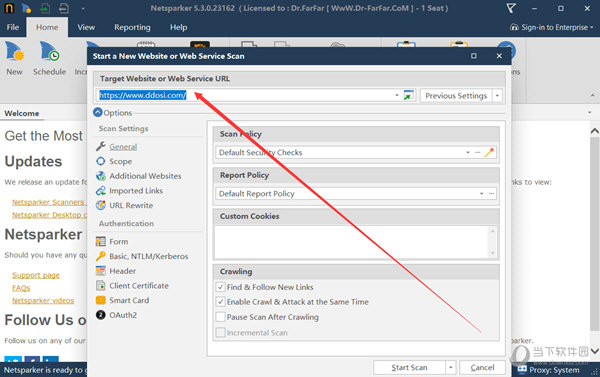Viewport: 600px width, 377px height.
Task: Click the Additional Websites globe icon
Action: click(x=101, y=176)
